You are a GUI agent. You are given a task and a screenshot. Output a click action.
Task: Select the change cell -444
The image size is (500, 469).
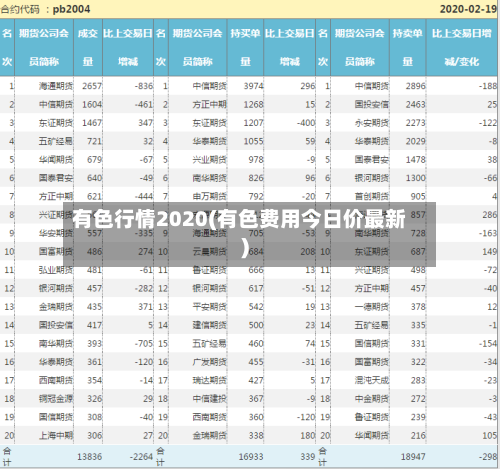[144, 196]
